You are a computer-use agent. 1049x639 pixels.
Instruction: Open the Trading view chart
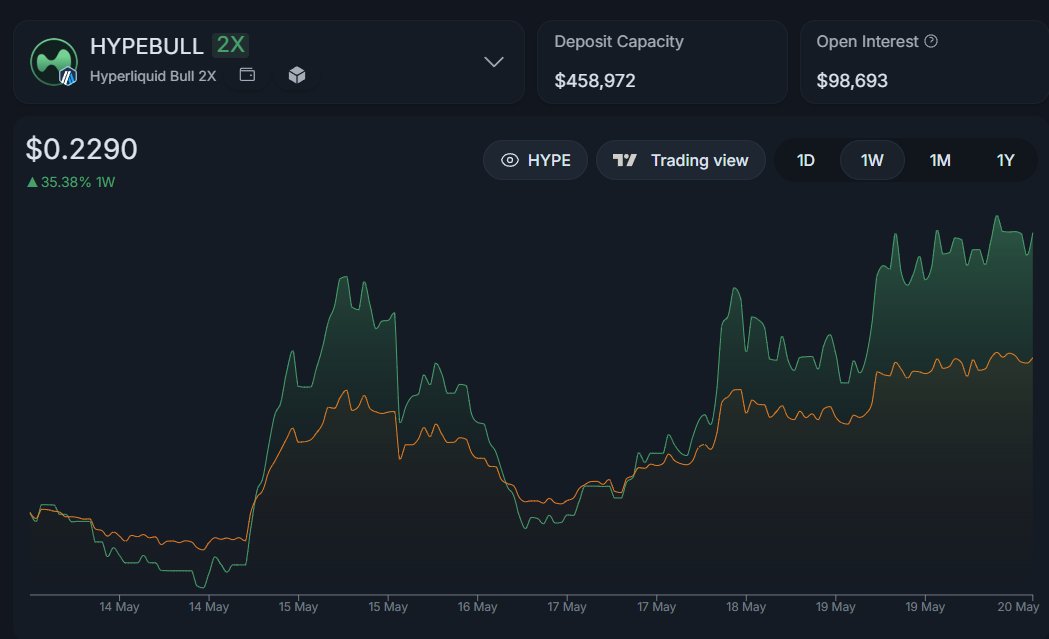tap(680, 160)
